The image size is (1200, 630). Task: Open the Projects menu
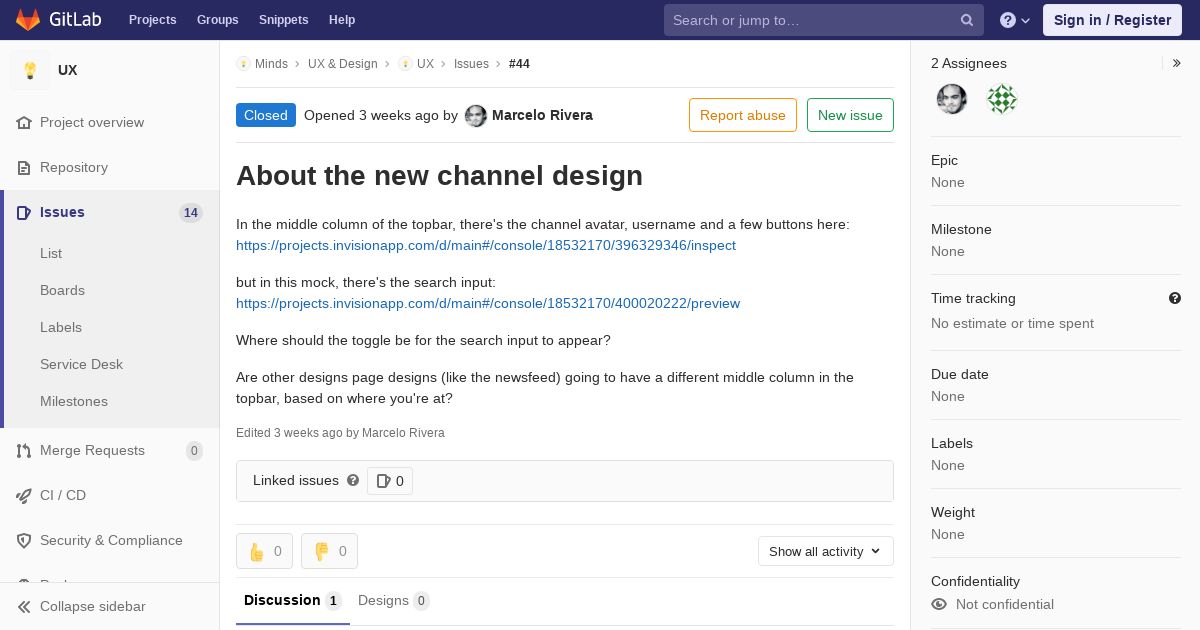point(153,20)
